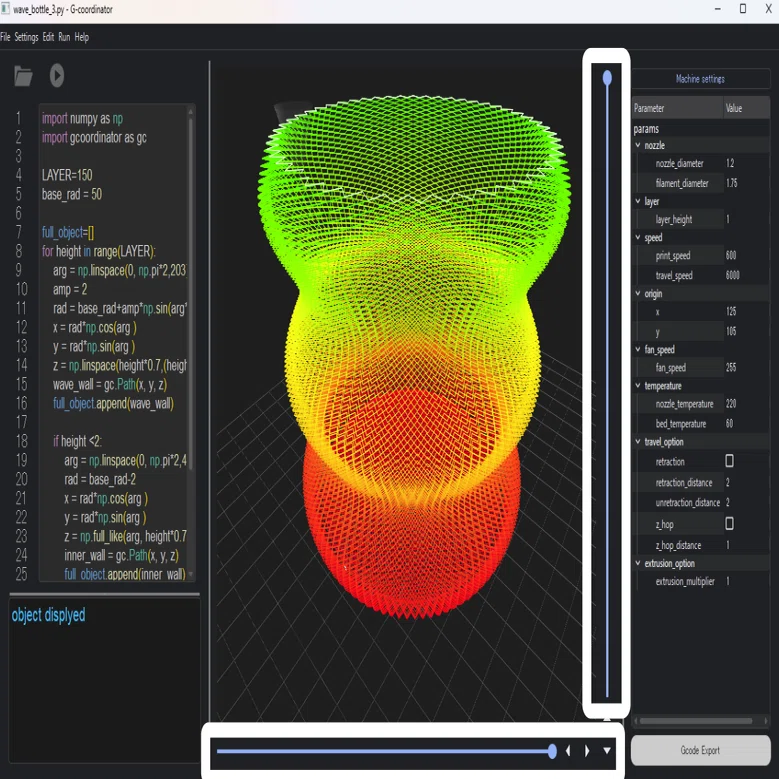The image size is (779, 779).
Task: Switch to Machine settings tab
Action: pyautogui.click(x=700, y=79)
